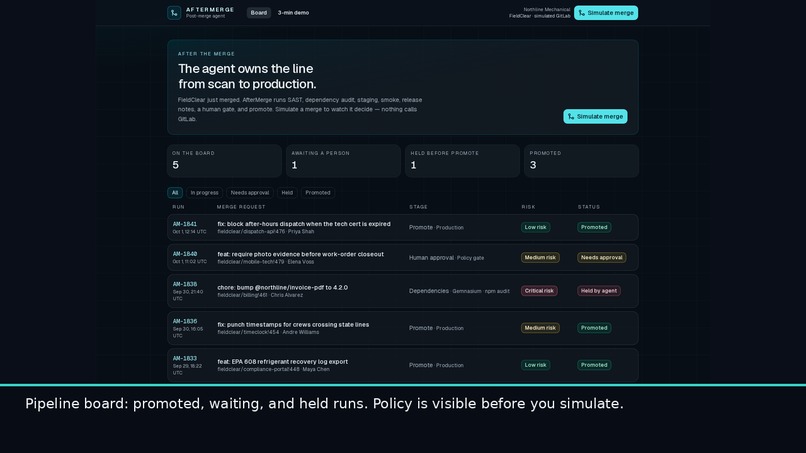Open the punch timestamps merge request row

click(403, 328)
